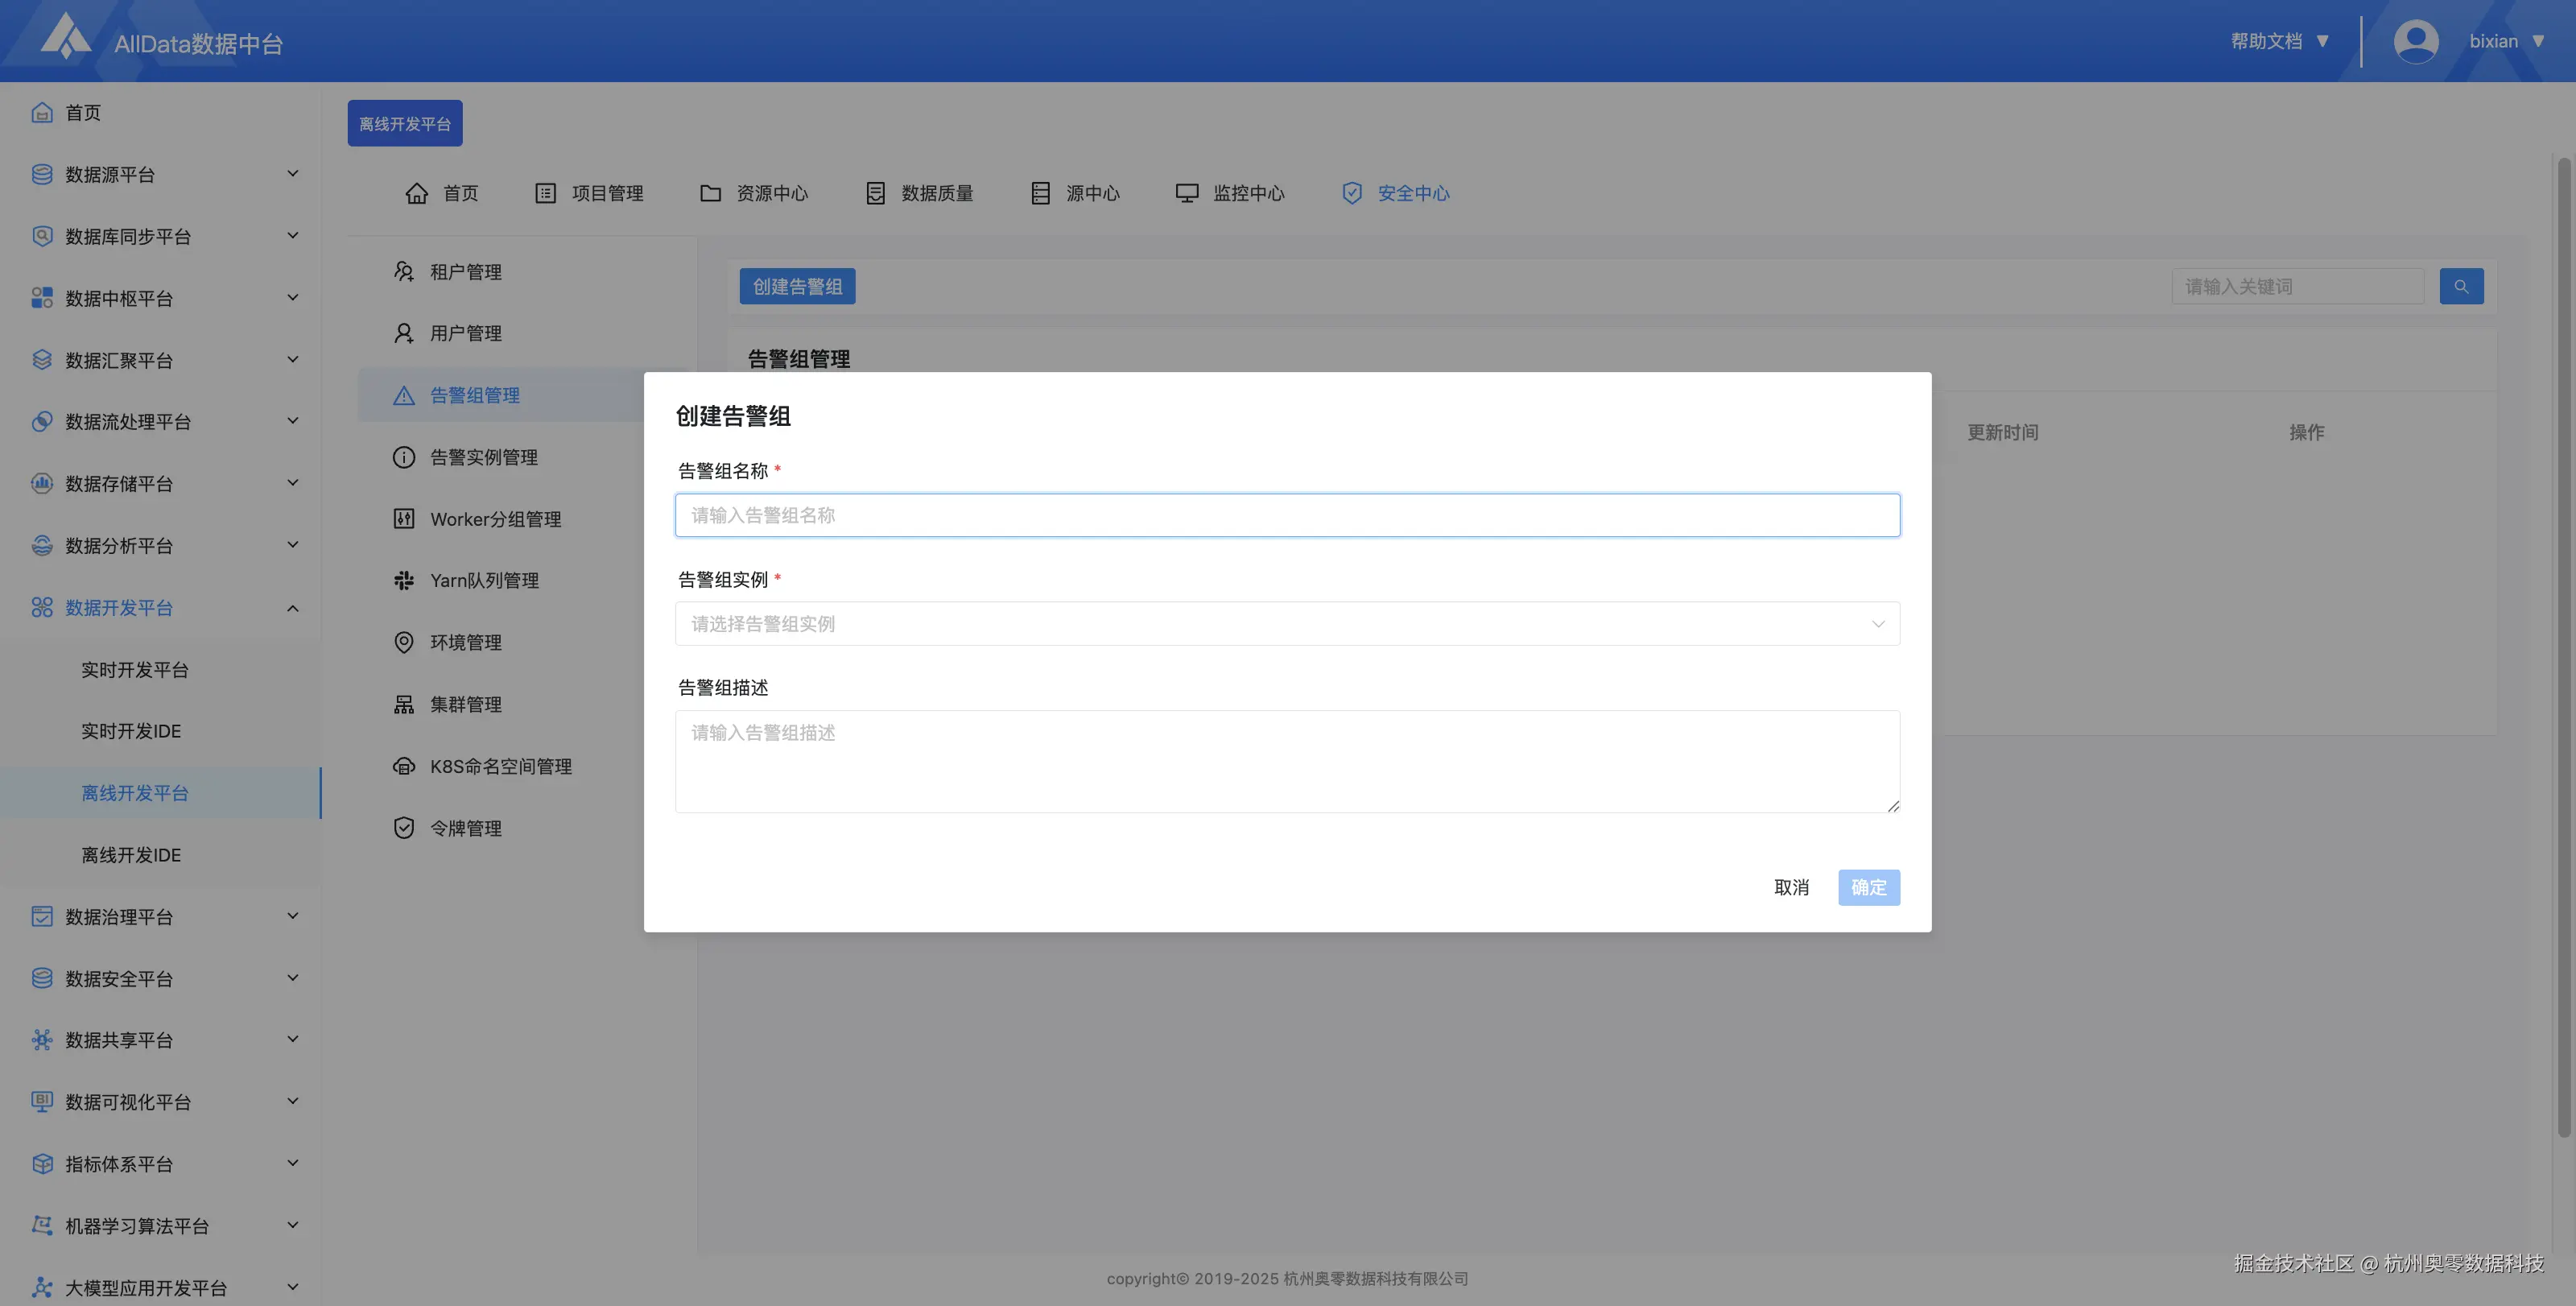2576x1306 pixels.
Task: Open the bixian user dropdown
Action: click(x=2506, y=41)
